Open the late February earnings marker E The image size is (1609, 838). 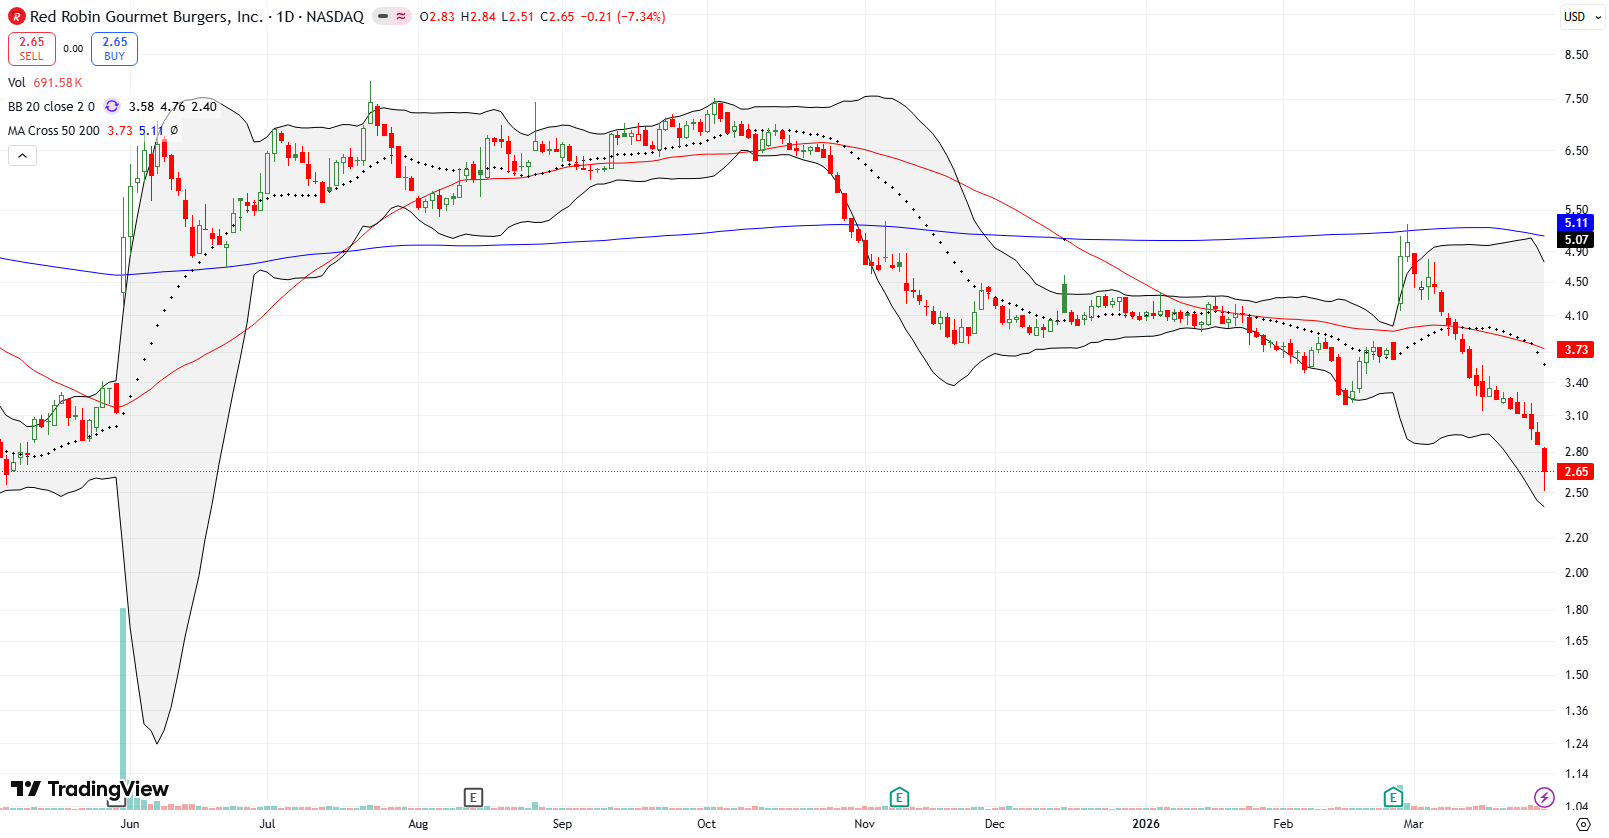1393,797
